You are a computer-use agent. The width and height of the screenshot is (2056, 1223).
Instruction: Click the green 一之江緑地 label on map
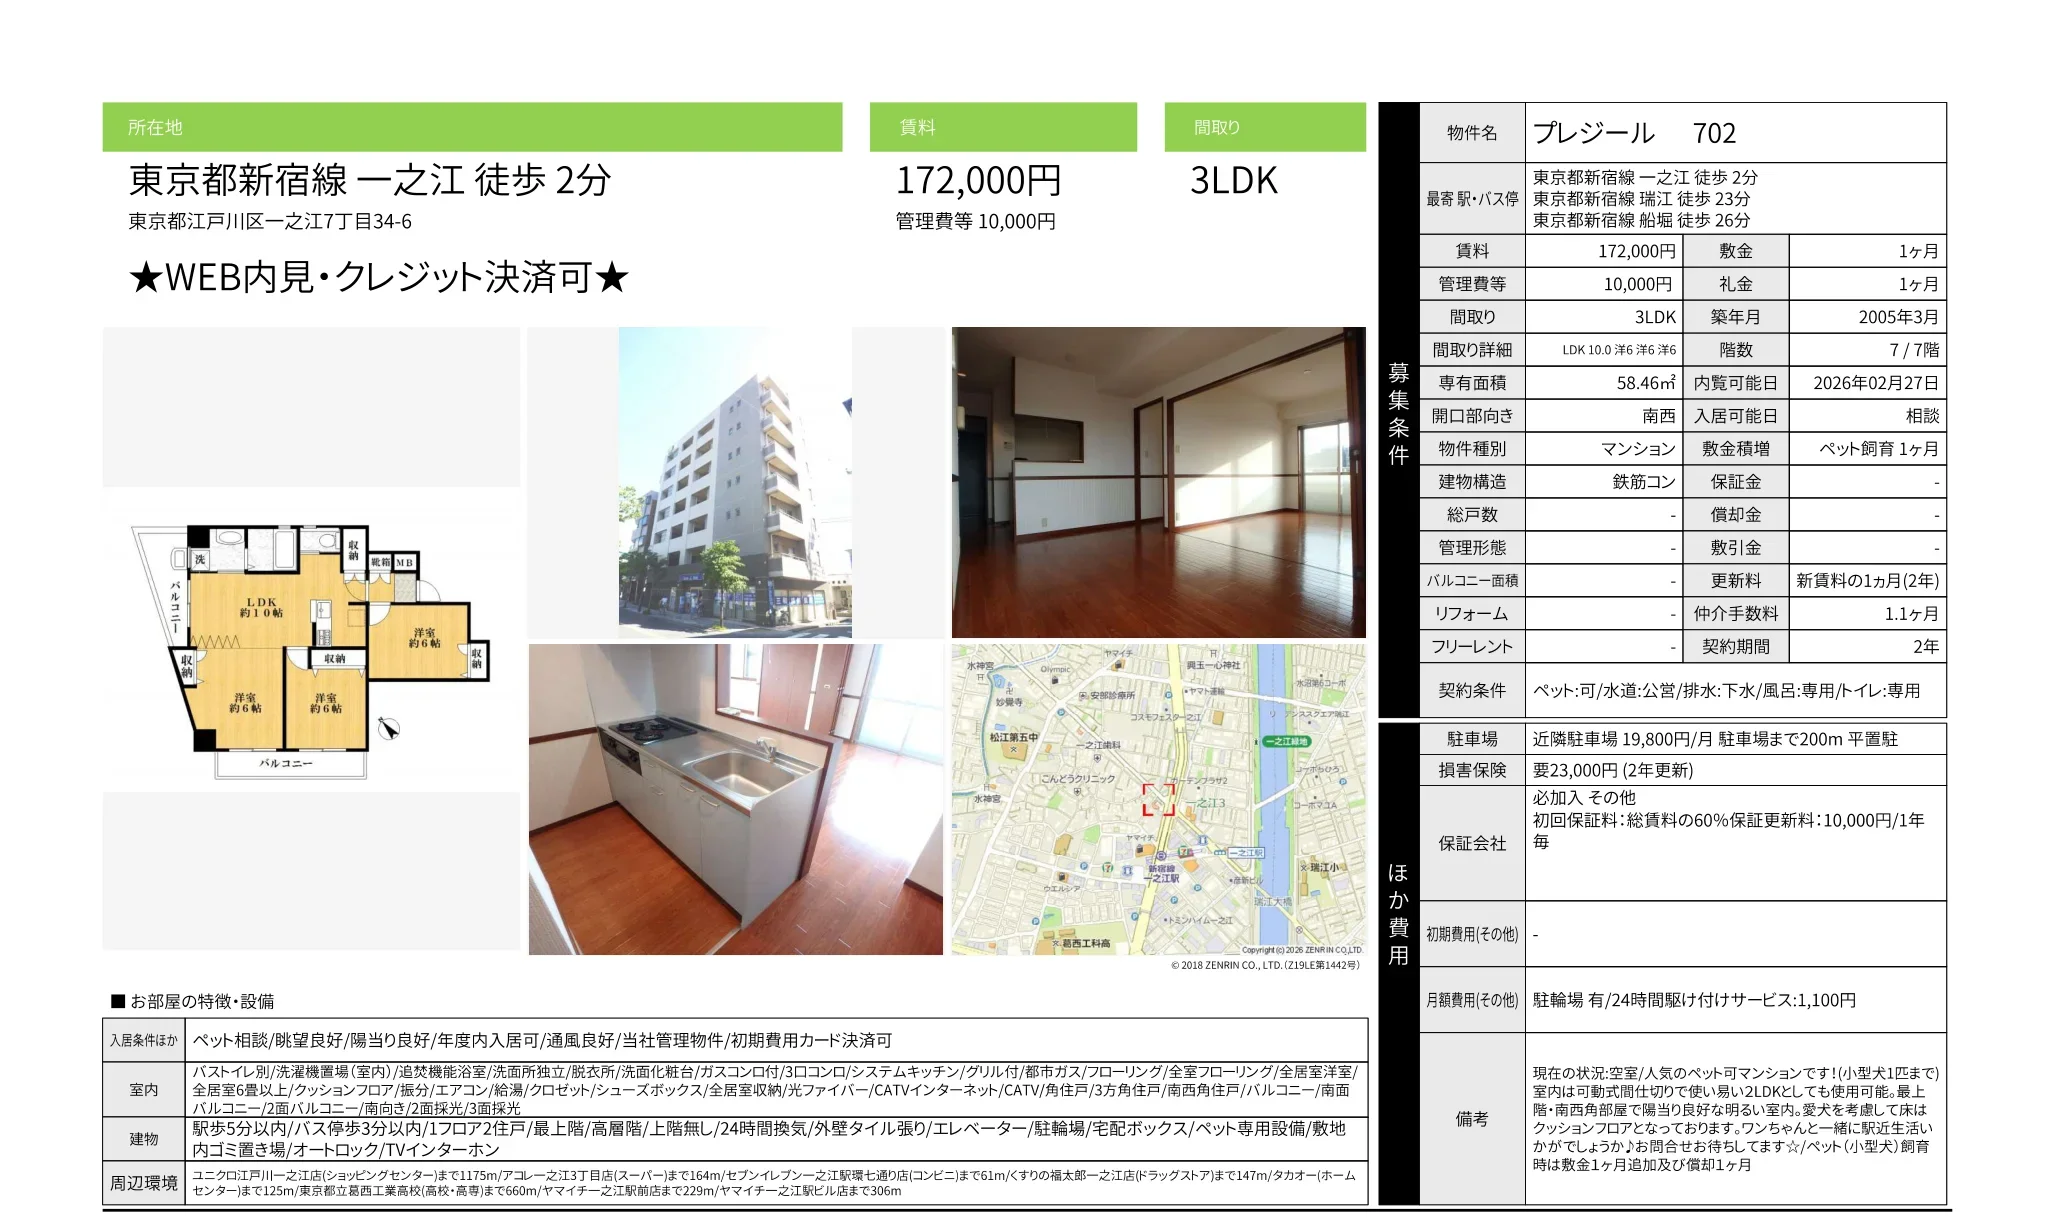[x=1286, y=741]
